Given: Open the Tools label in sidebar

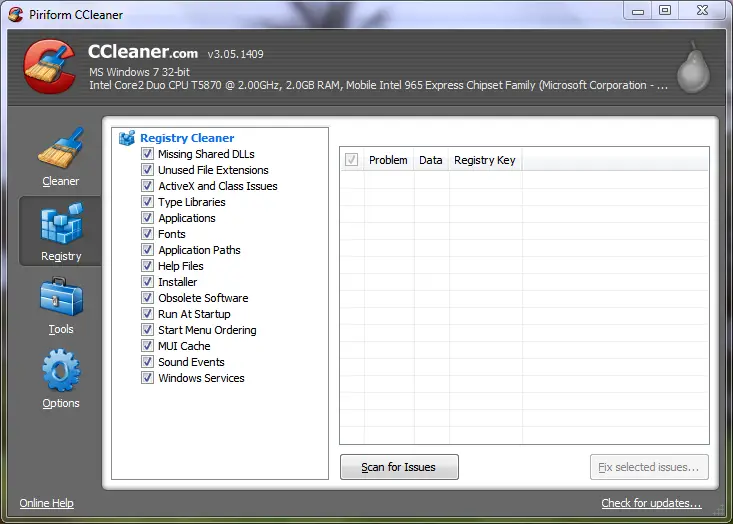Looking at the screenshot, I should click(61, 329).
